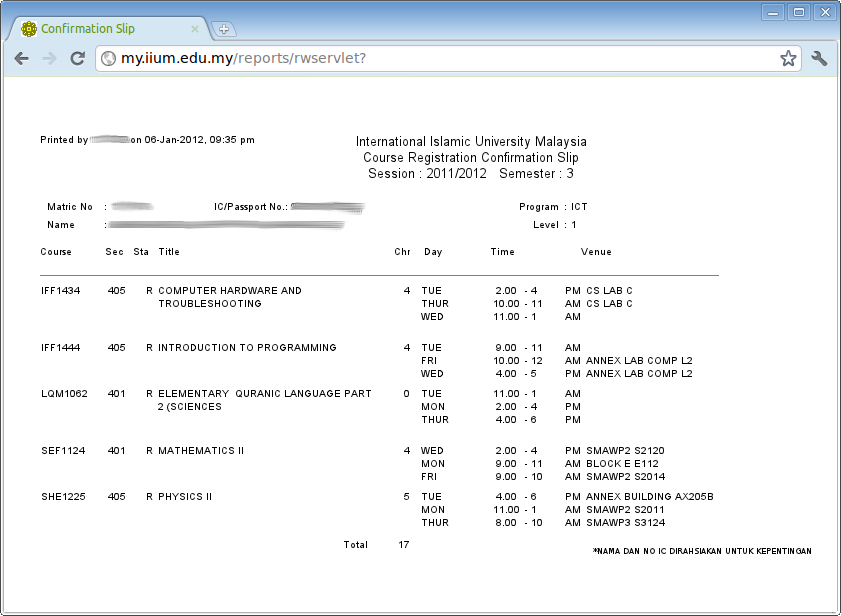
Task: Click total credit hours value 17
Action: pos(404,545)
